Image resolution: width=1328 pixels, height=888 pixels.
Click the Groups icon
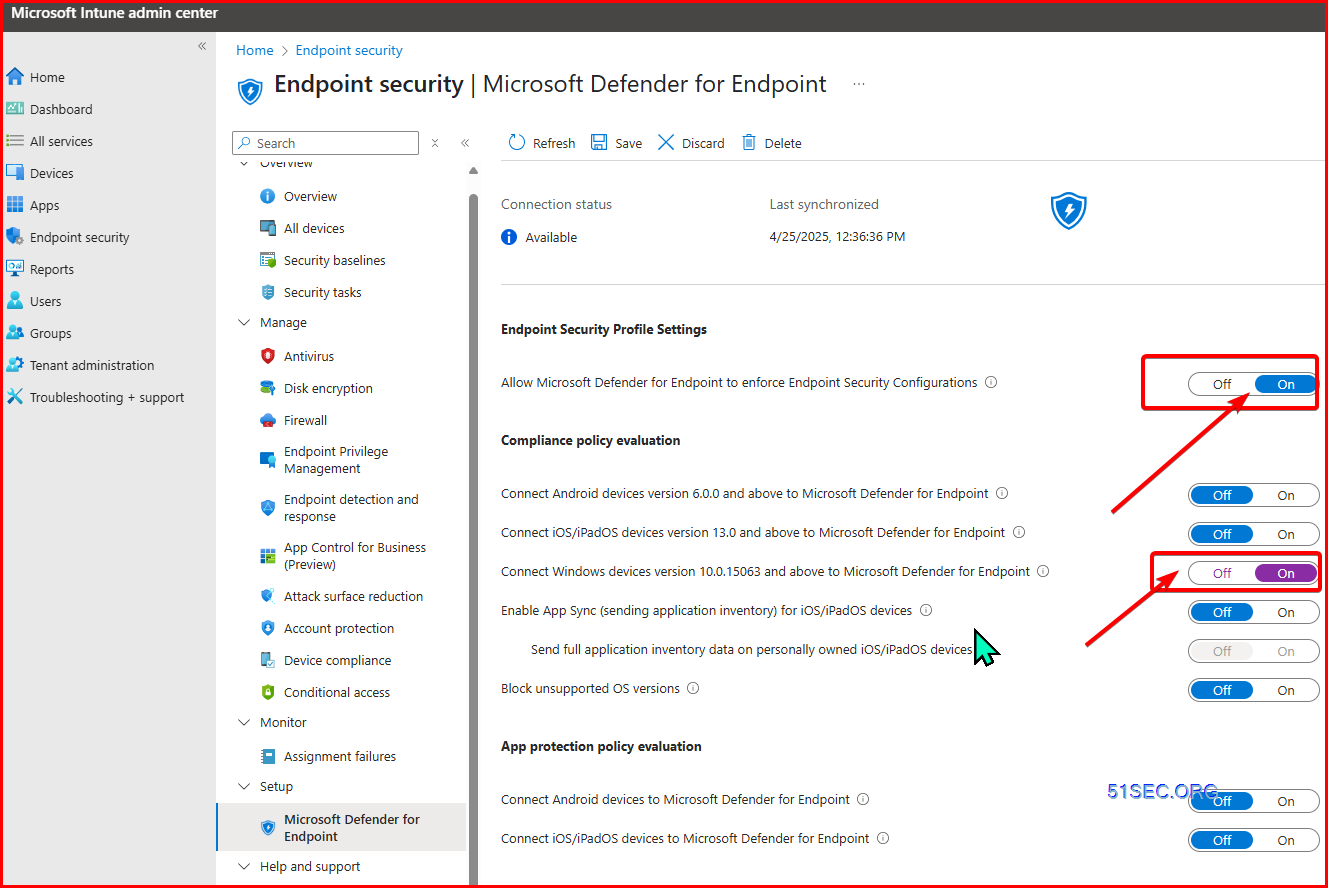15,333
